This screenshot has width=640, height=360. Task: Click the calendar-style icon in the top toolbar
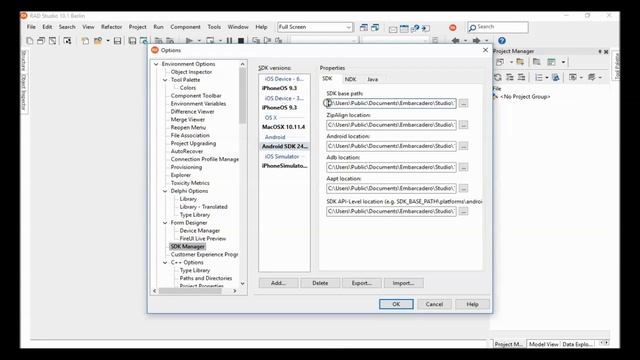(x=404, y=28)
